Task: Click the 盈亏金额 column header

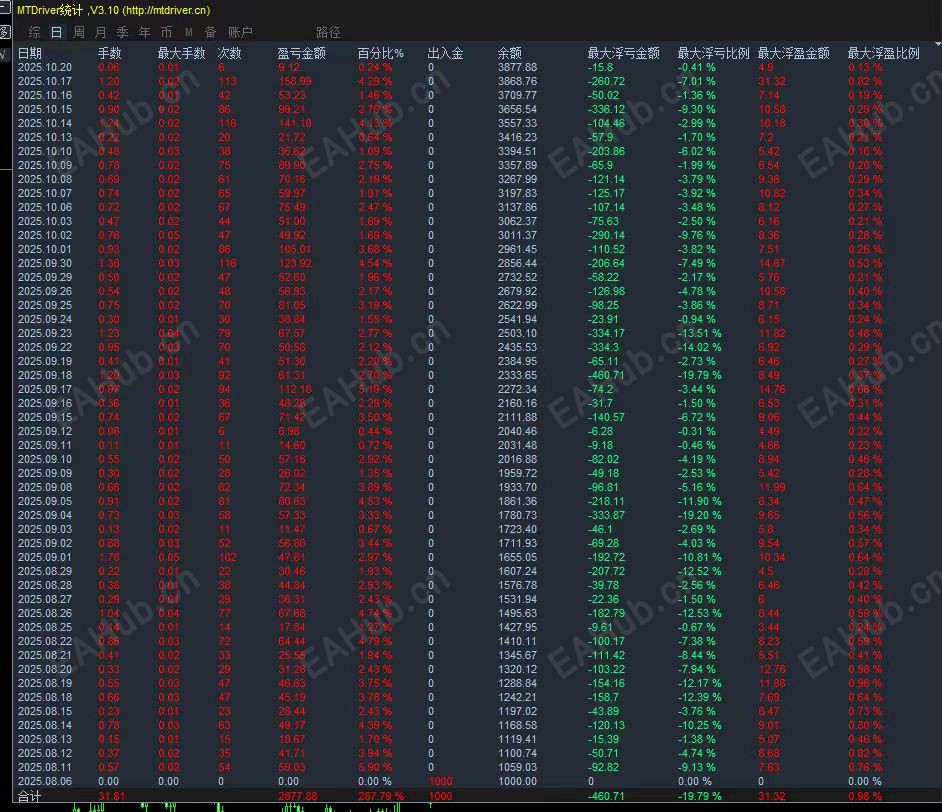Action: 302,53
